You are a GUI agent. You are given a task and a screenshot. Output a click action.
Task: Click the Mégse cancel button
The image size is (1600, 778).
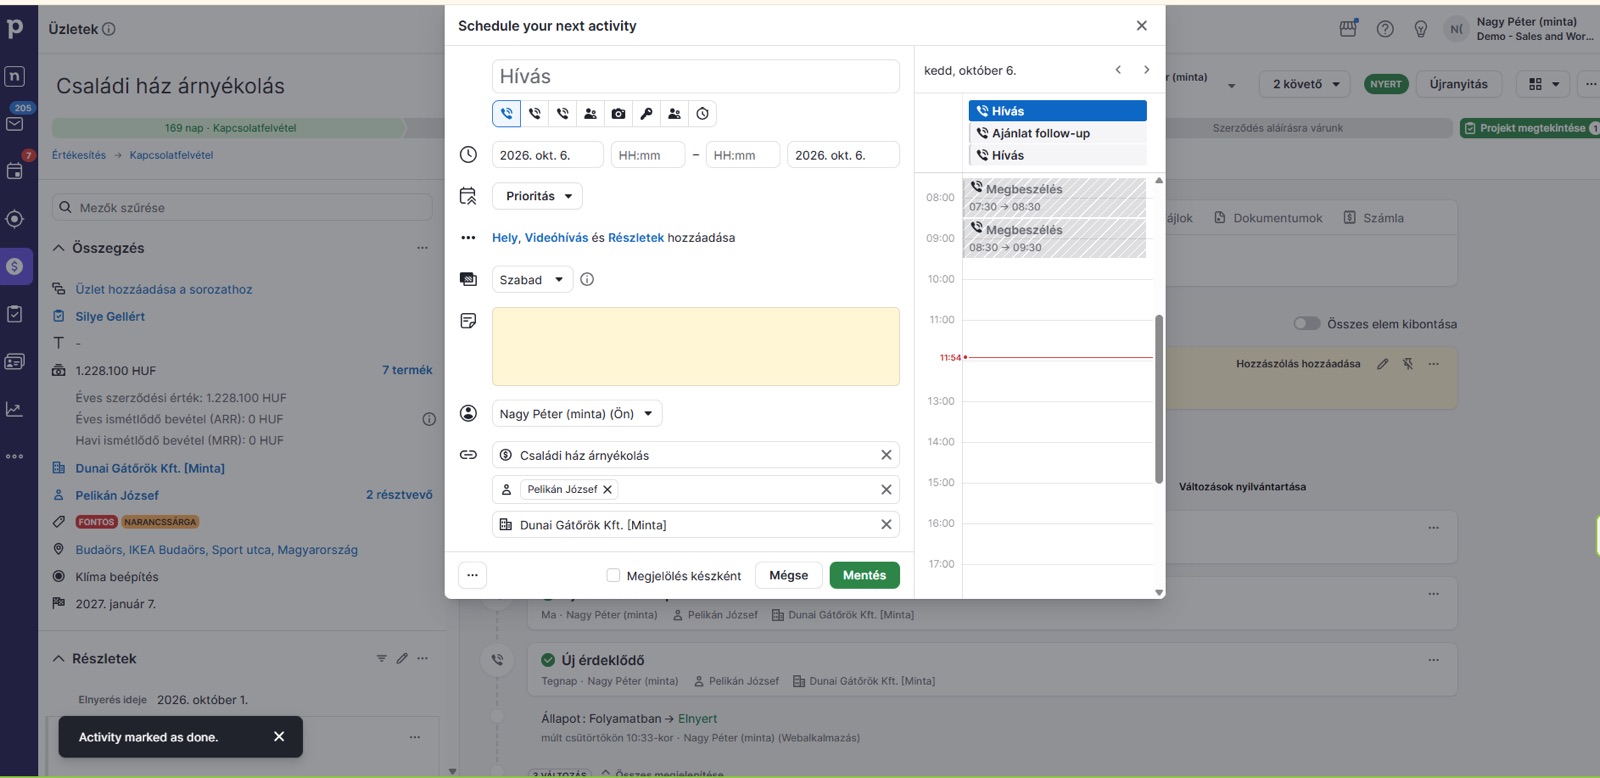coord(788,575)
